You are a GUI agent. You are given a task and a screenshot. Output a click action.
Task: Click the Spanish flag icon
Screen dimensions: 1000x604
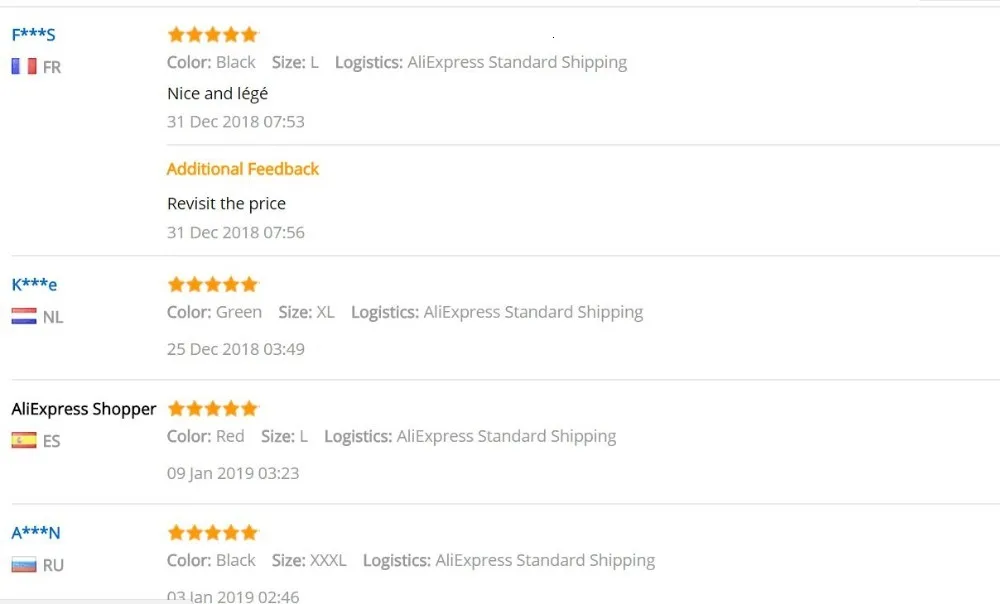click(x=24, y=440)
